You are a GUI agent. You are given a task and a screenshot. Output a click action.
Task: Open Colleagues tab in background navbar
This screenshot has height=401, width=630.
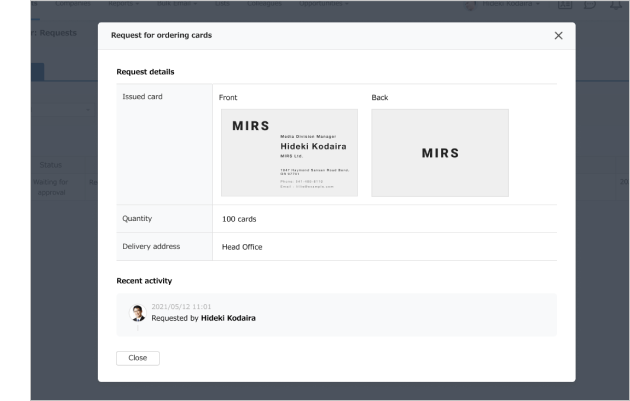point(264,4)
